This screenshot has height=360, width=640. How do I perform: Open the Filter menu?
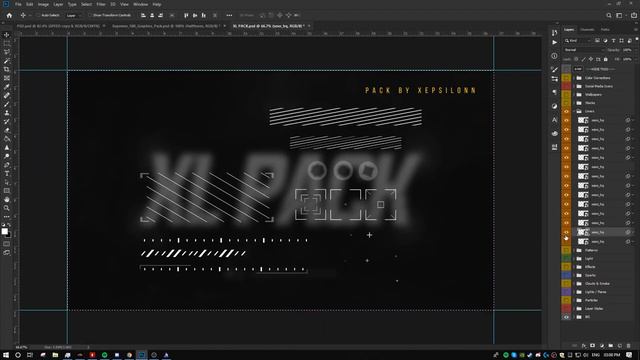click(101, 4)
